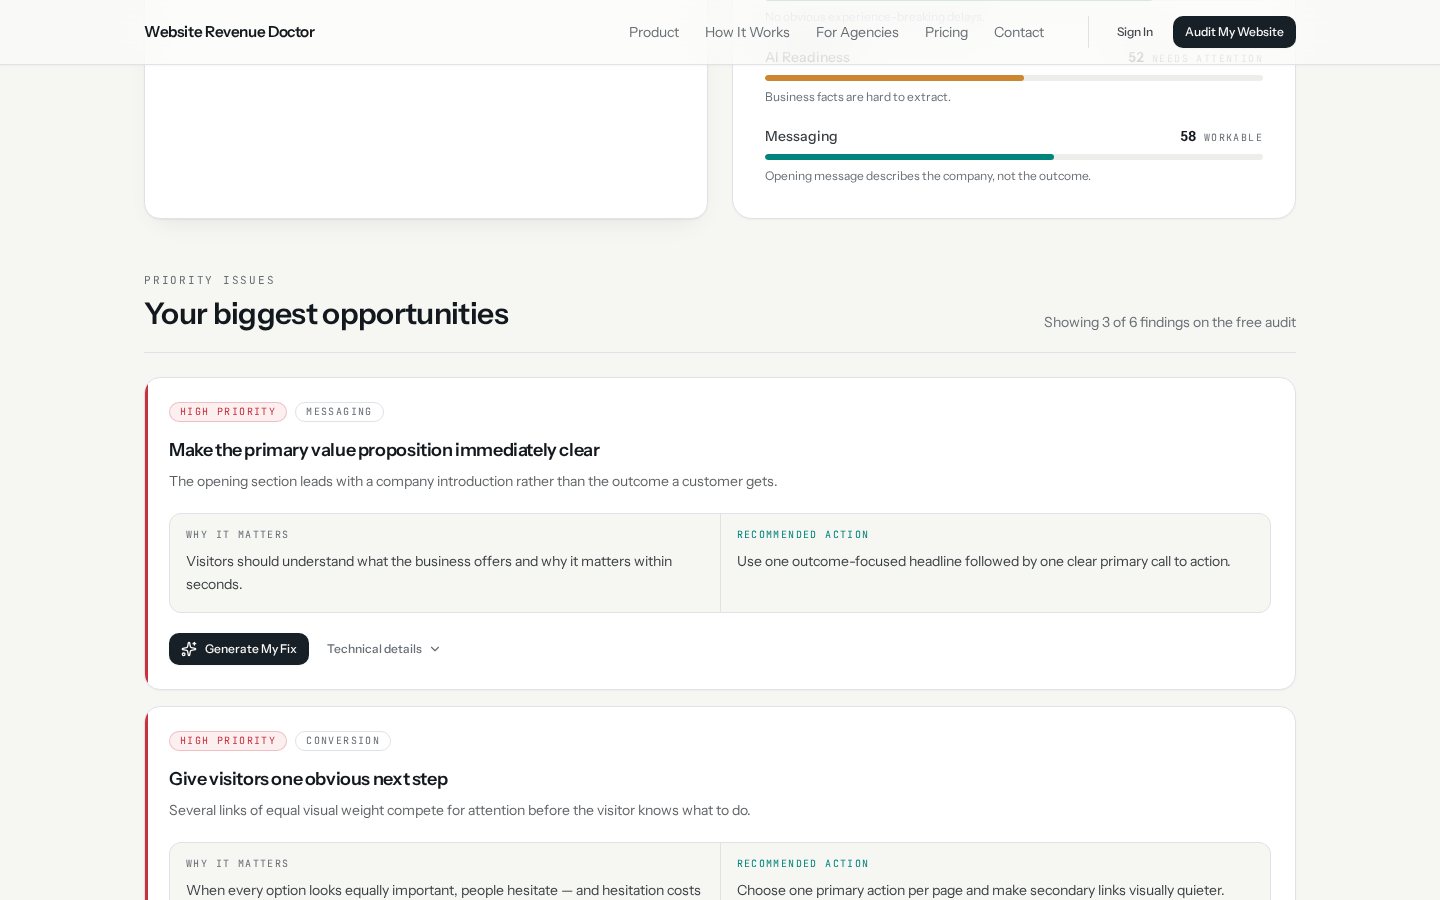1440x900 pixels.
Task: Select the Conversion tag on second issue
Action: pyautogui.click(x=343, y=741)
